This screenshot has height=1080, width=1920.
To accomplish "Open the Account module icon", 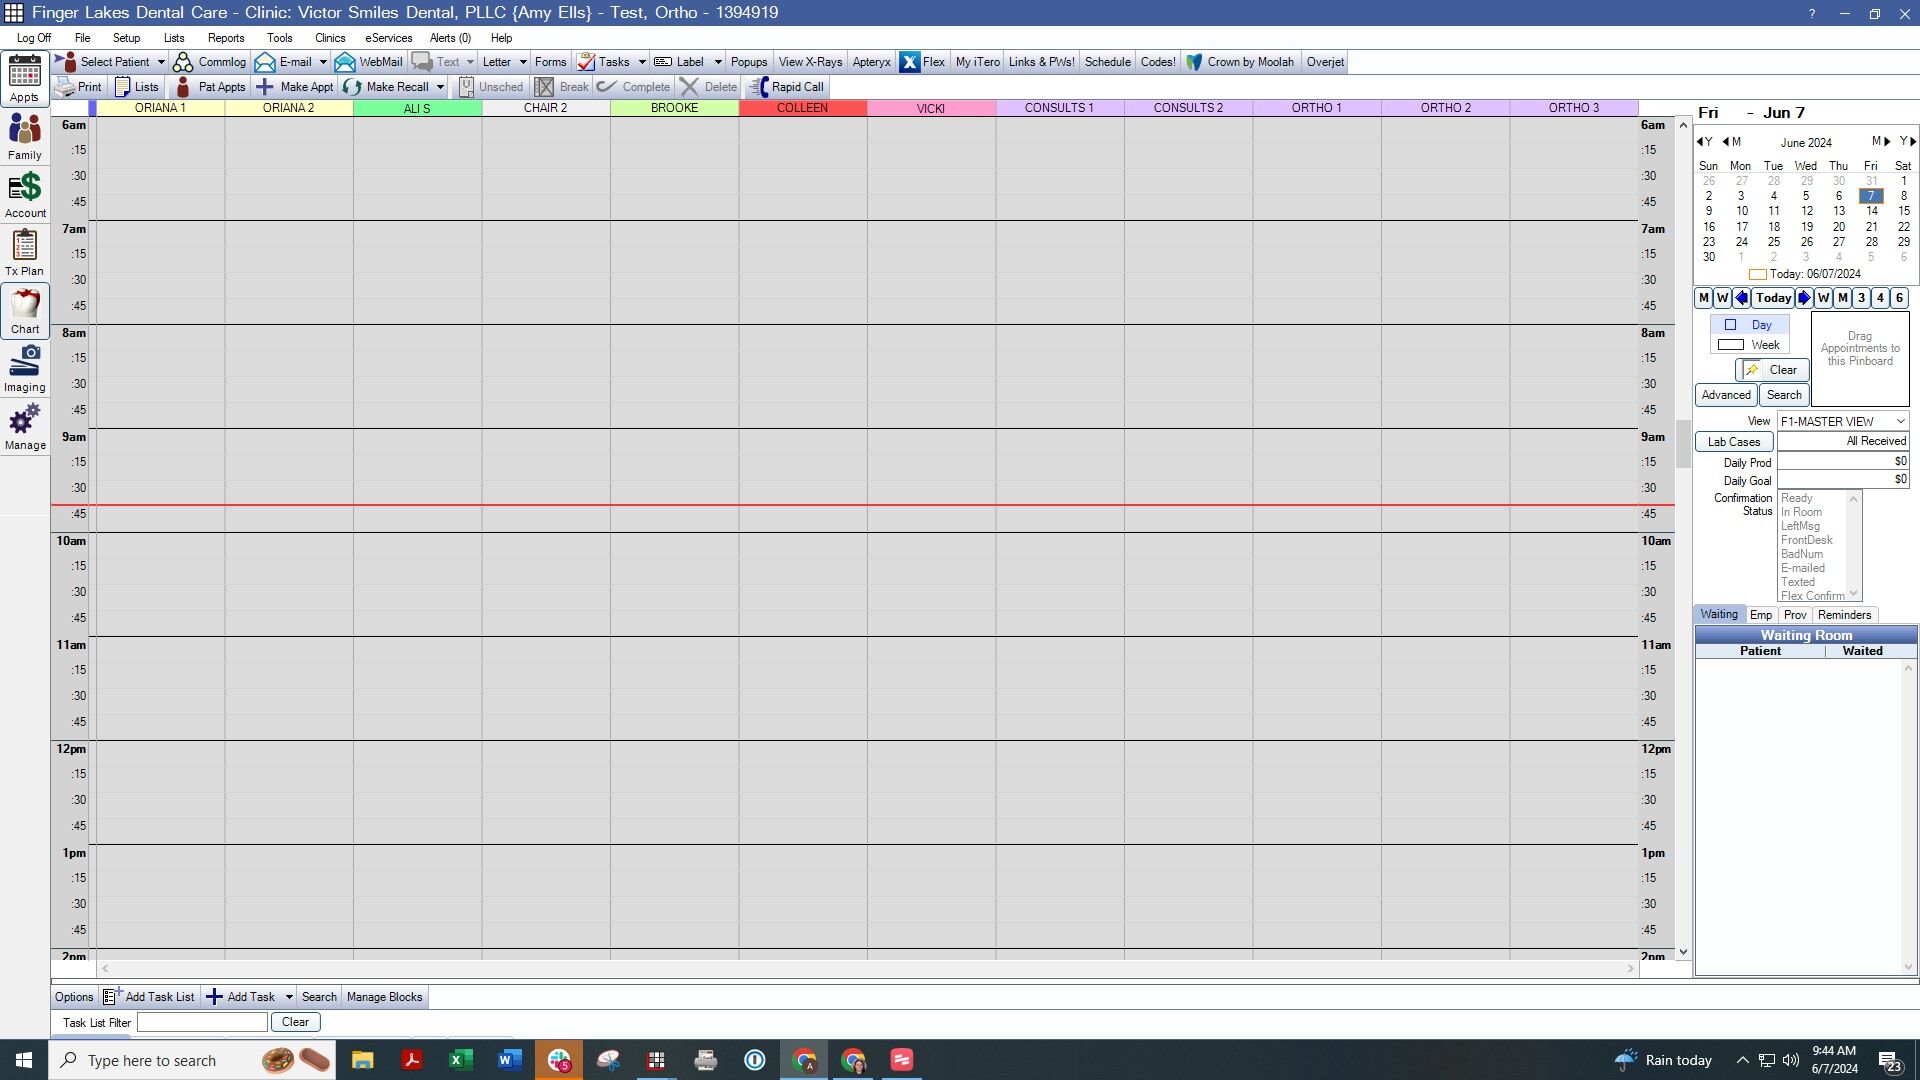I will [25, 195].
